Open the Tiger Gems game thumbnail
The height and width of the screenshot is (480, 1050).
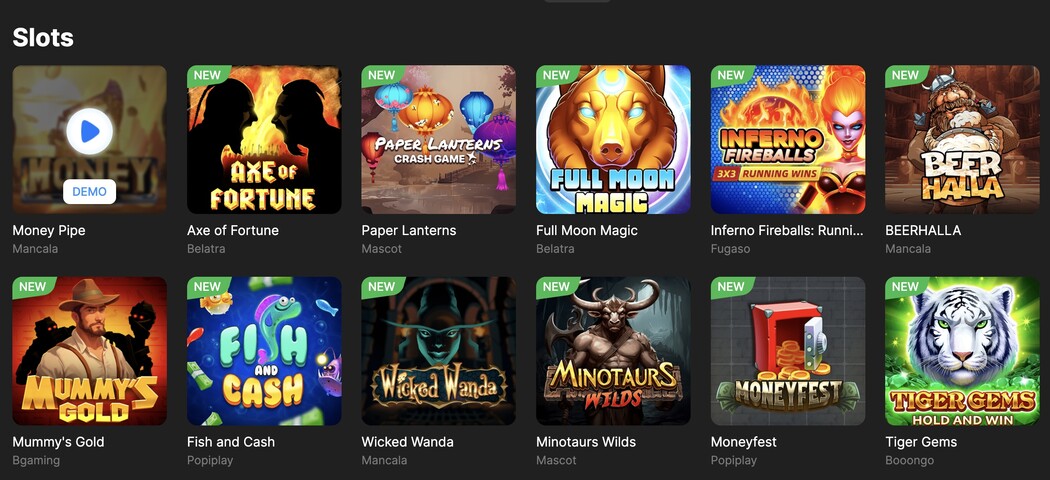click(x=962, y=351)
